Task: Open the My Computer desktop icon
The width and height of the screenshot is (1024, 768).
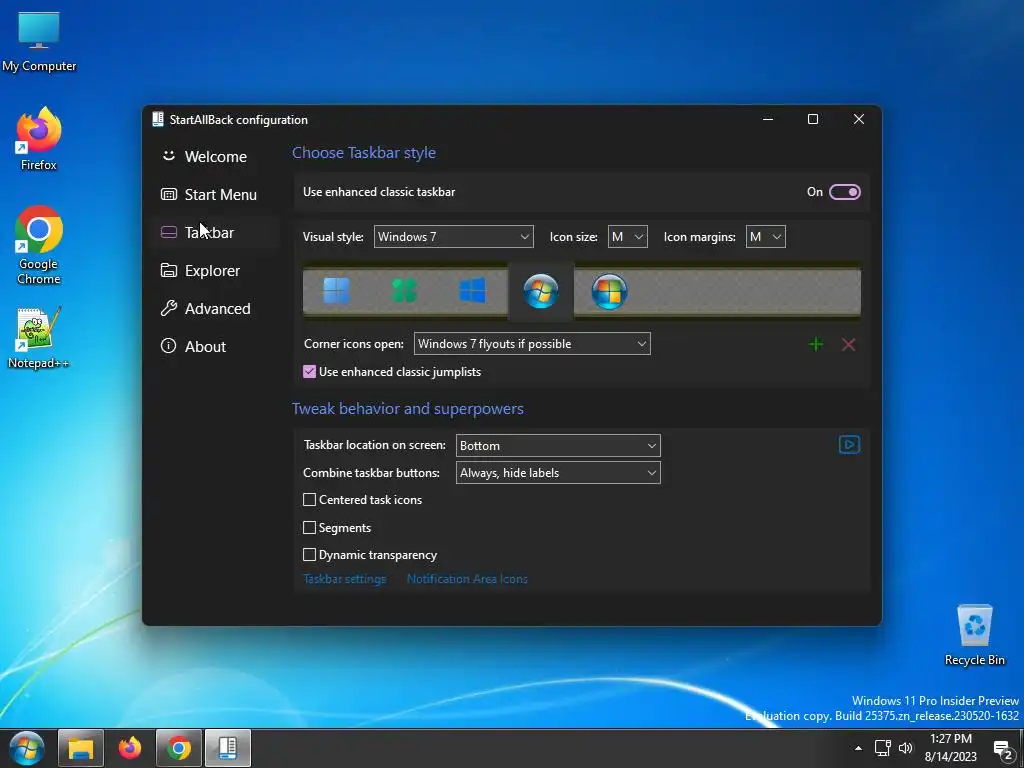Action: click(39, 42)
